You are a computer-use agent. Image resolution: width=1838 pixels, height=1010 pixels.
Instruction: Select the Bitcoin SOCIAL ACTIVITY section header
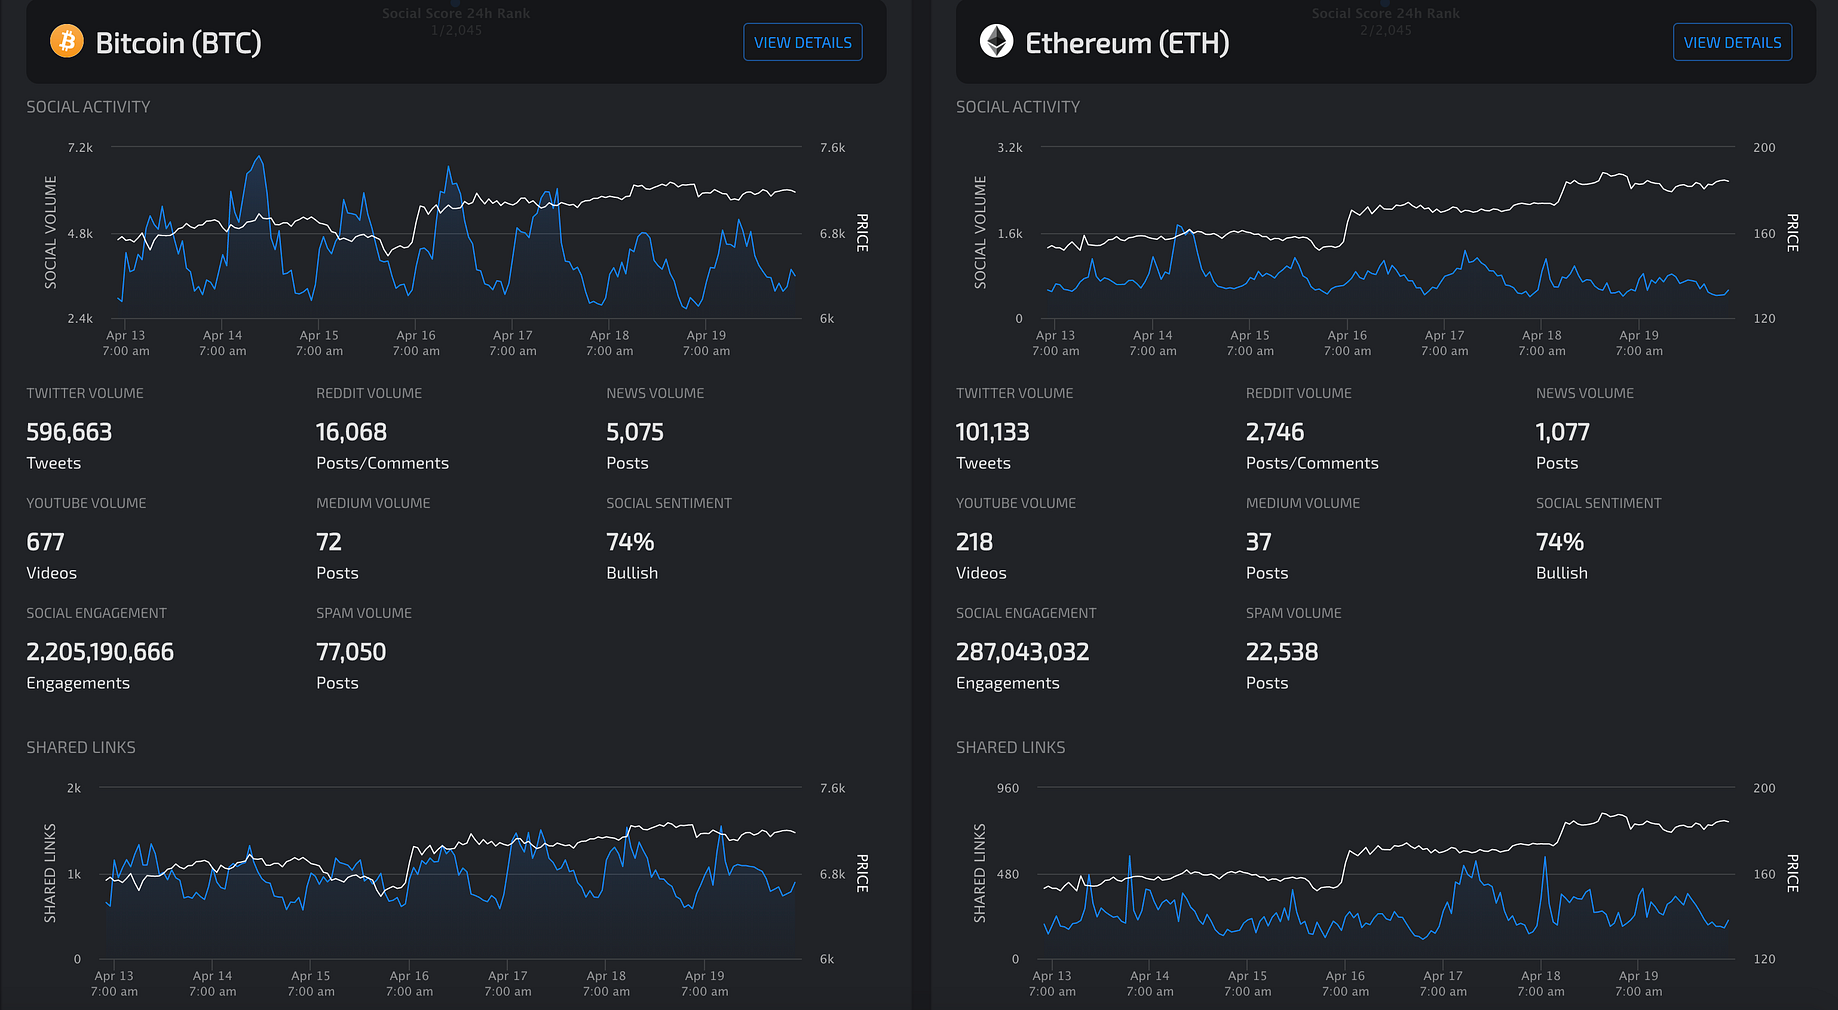88,106
